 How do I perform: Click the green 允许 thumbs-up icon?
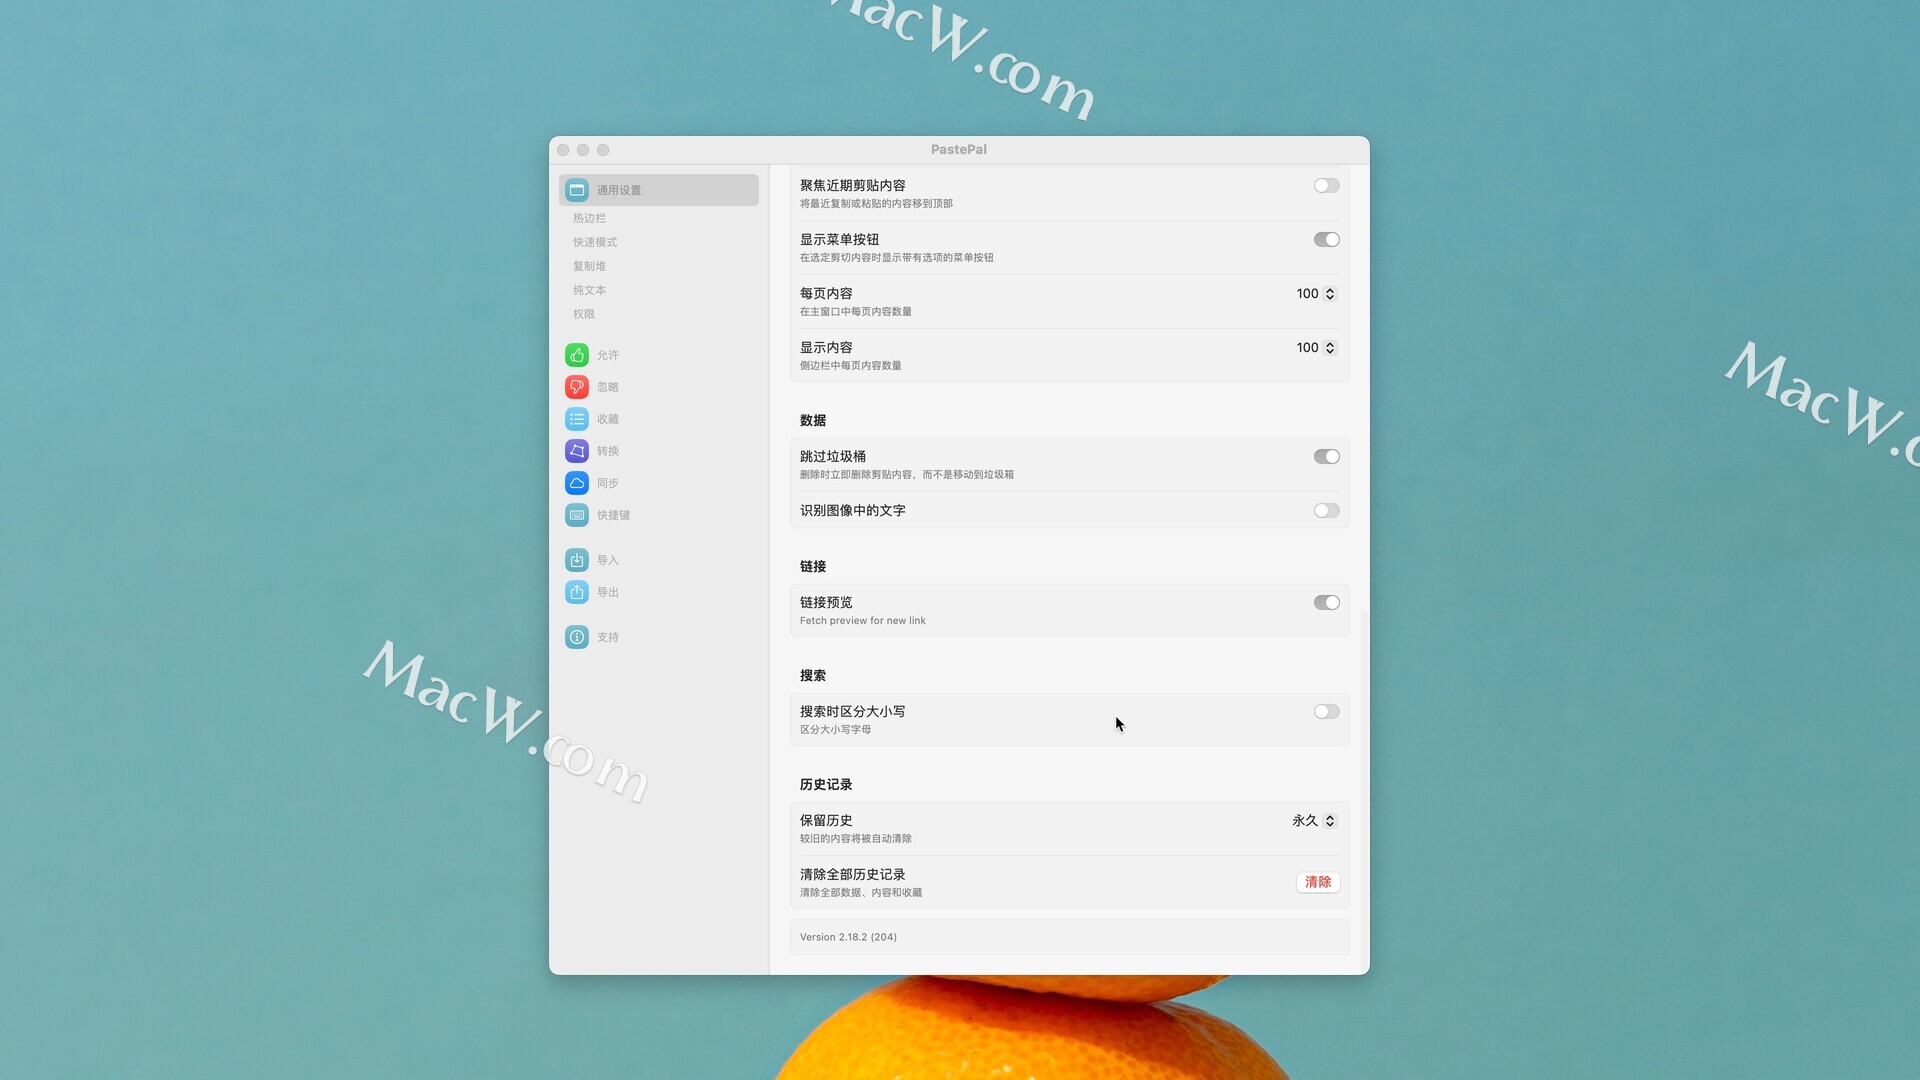577,355
